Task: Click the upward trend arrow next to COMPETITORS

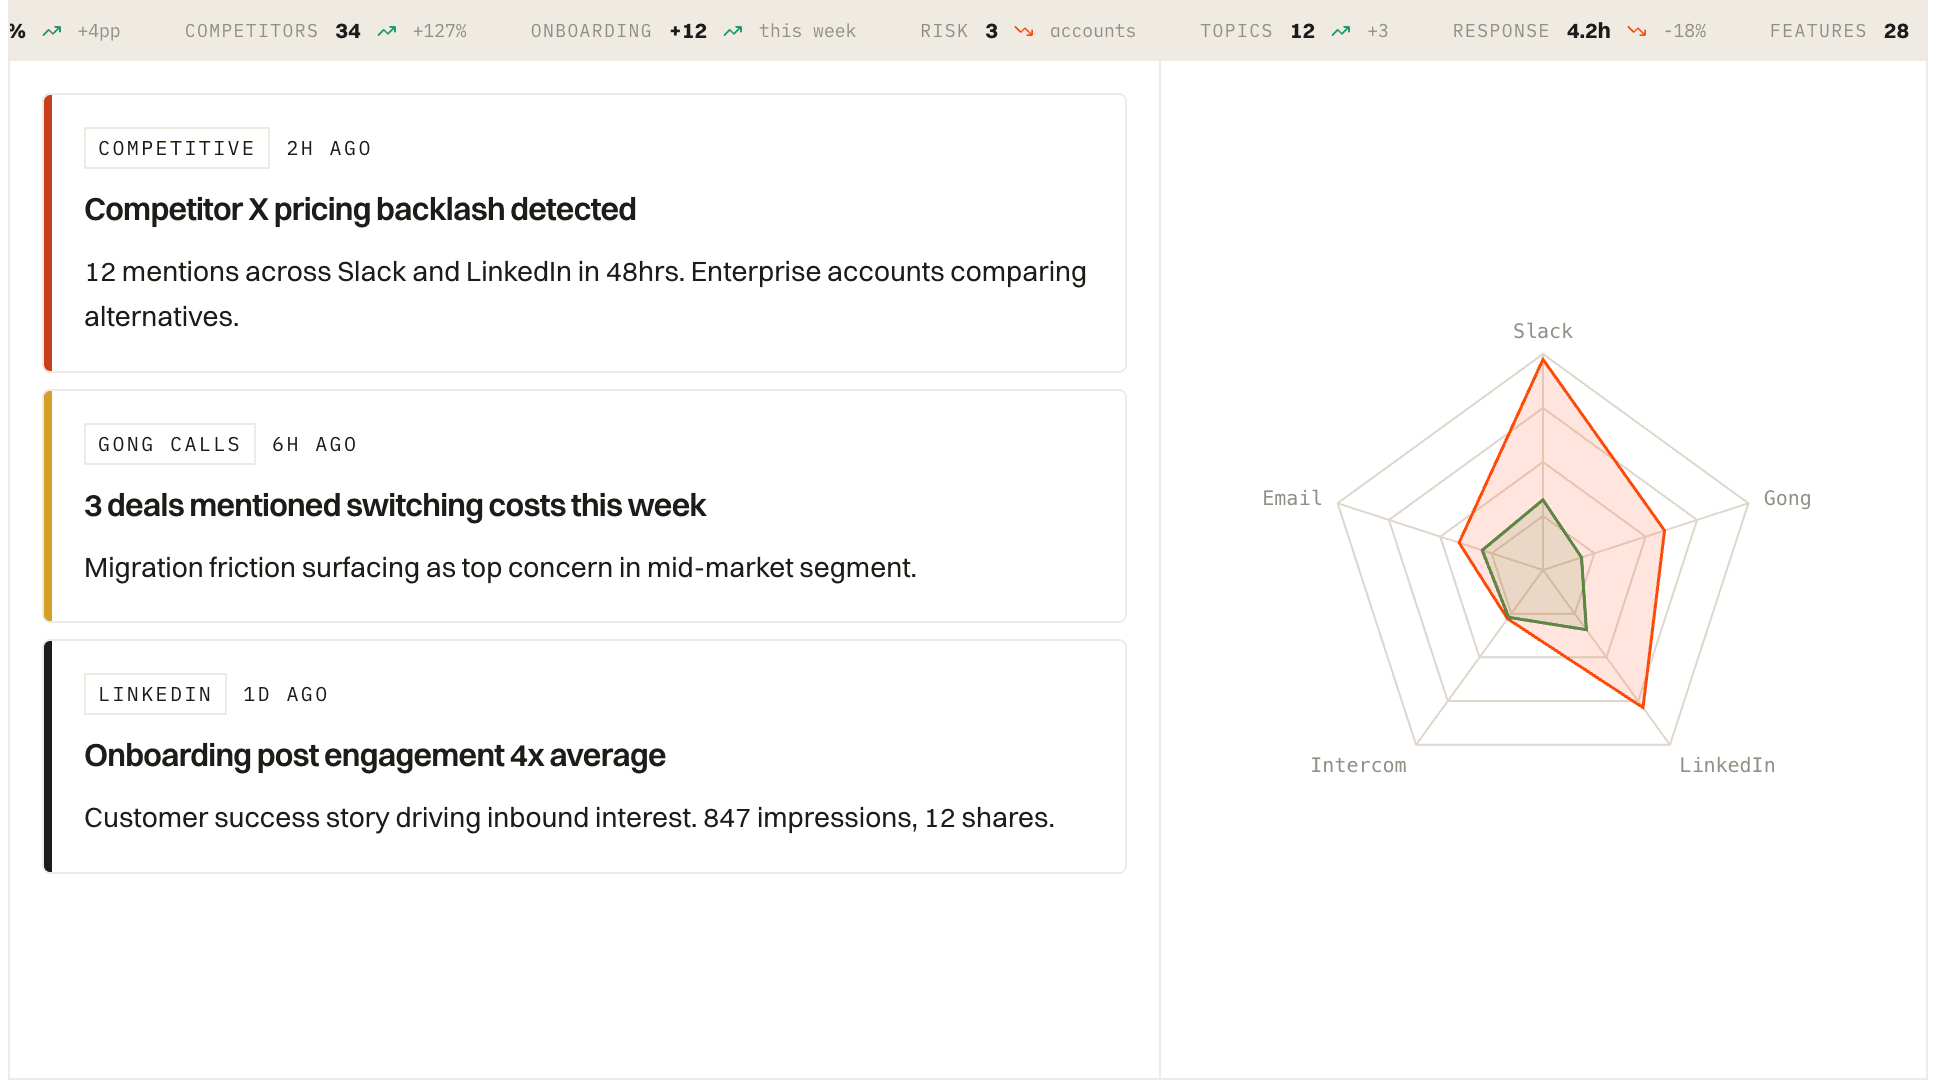Action: coord(384,31)
